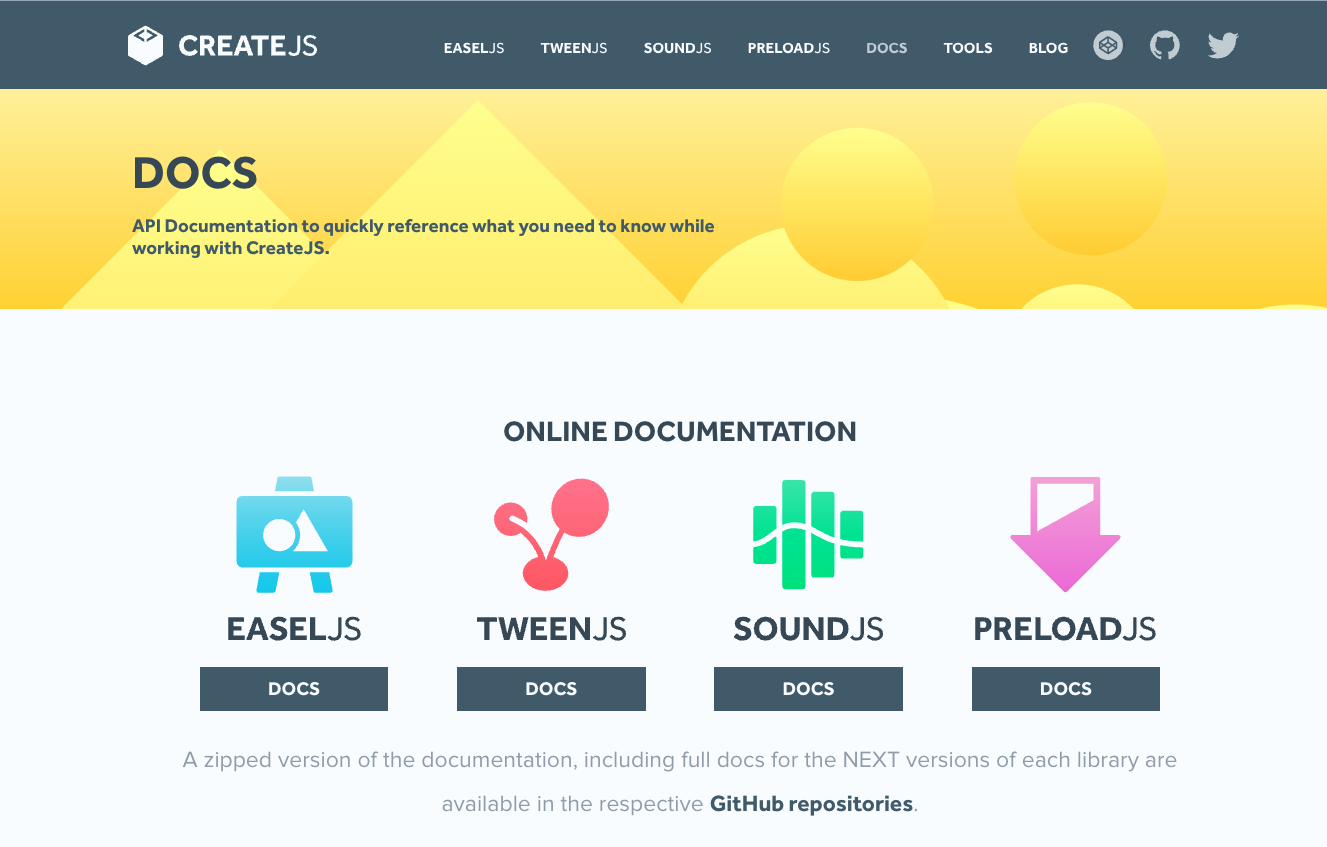Follow the GitHub repositories link
1327x847 pixels.
(811, 804)
